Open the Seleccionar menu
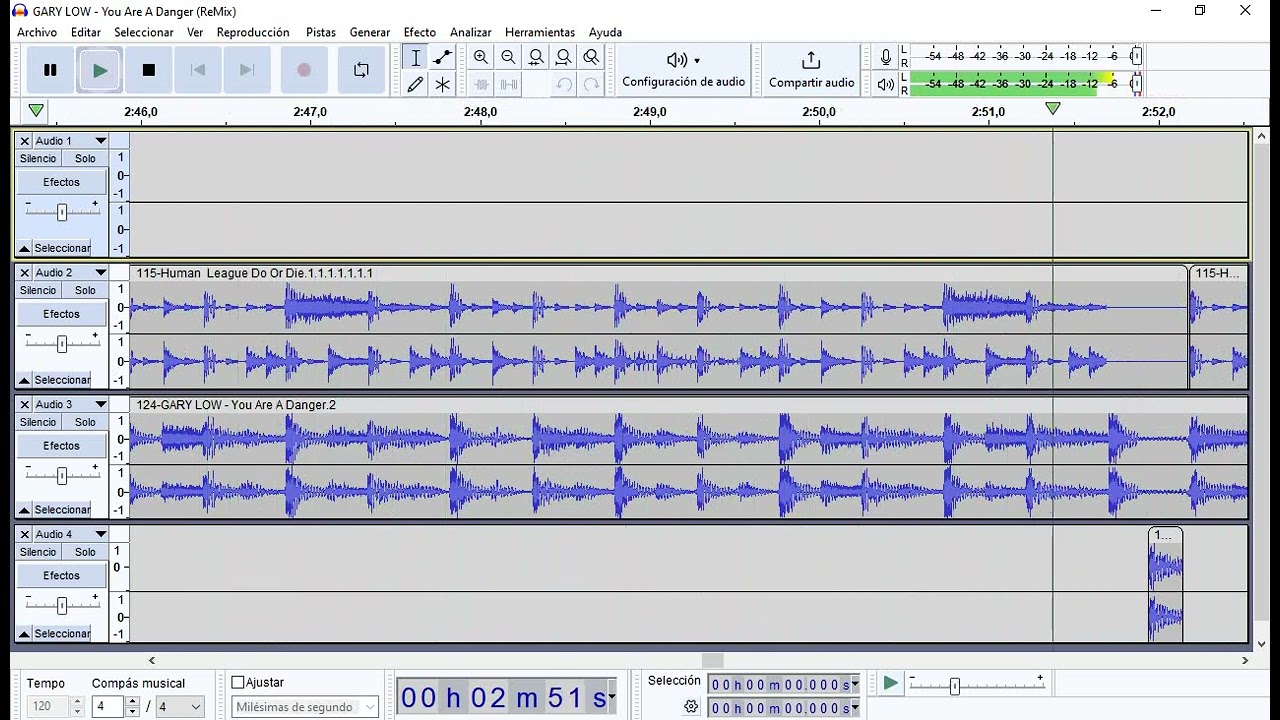Image resolution: width=1280 pixels, height=720 pixels. [144, 32]
